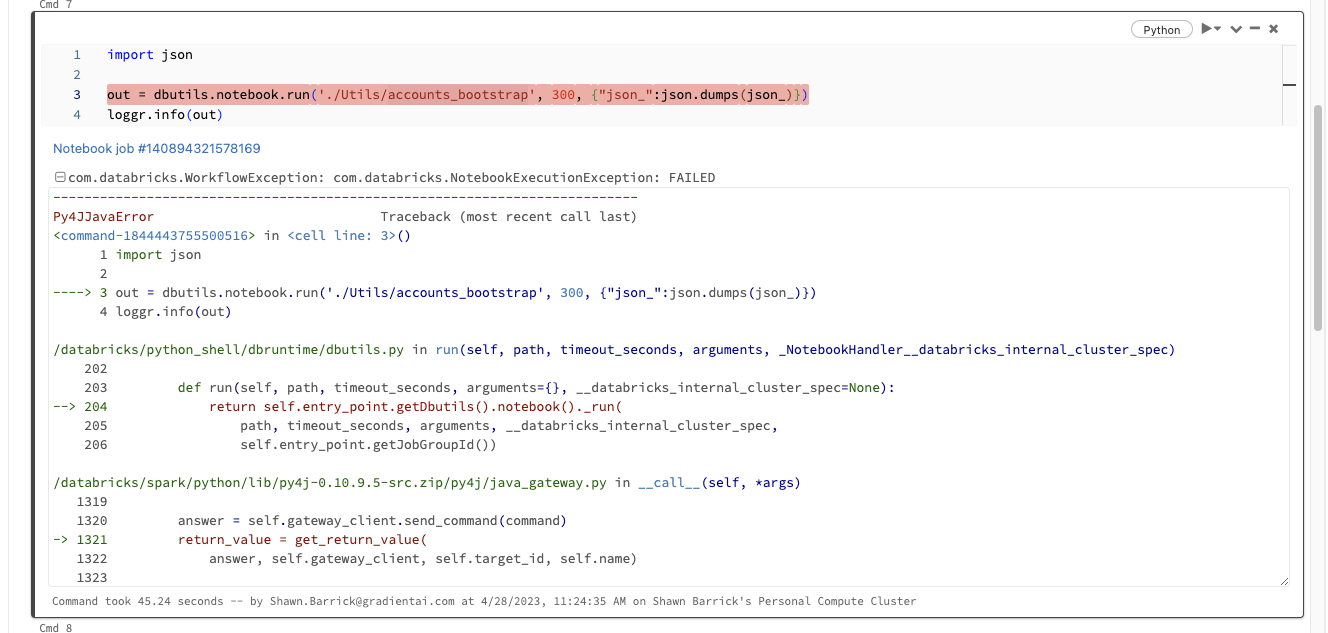The image size is (1328, 633).
Task: Open the Python language selector
Action: [1161, 29]
